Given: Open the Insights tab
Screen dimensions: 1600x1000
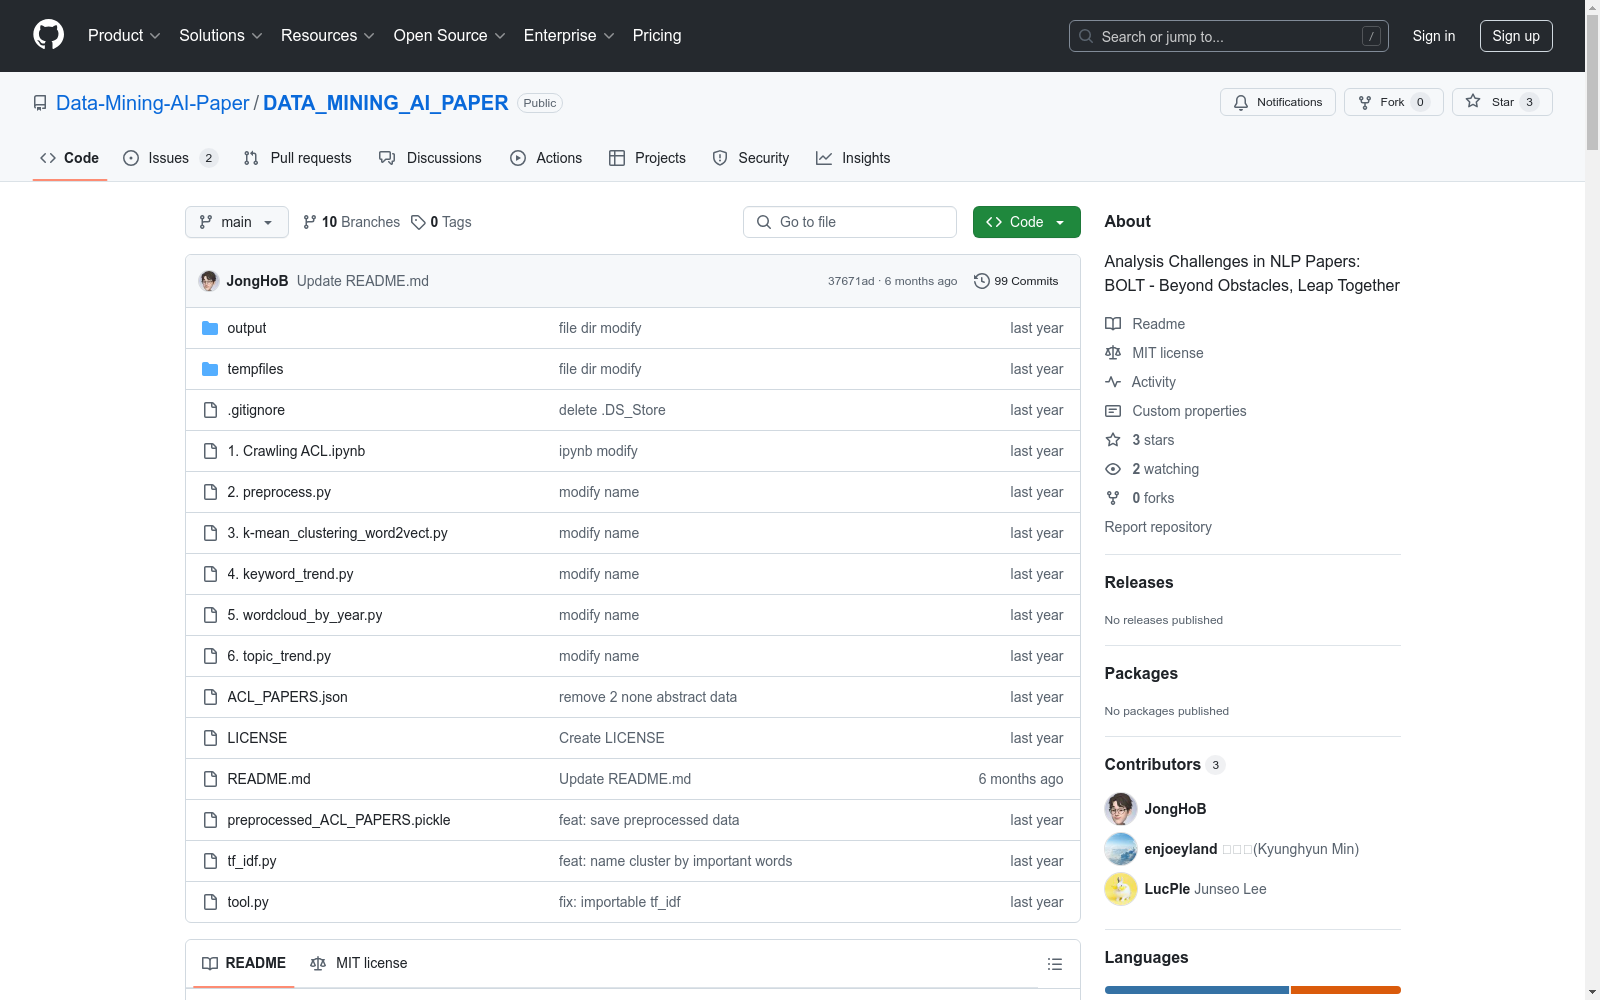Looking at the screenshot, I should click(x=853, y=158).
